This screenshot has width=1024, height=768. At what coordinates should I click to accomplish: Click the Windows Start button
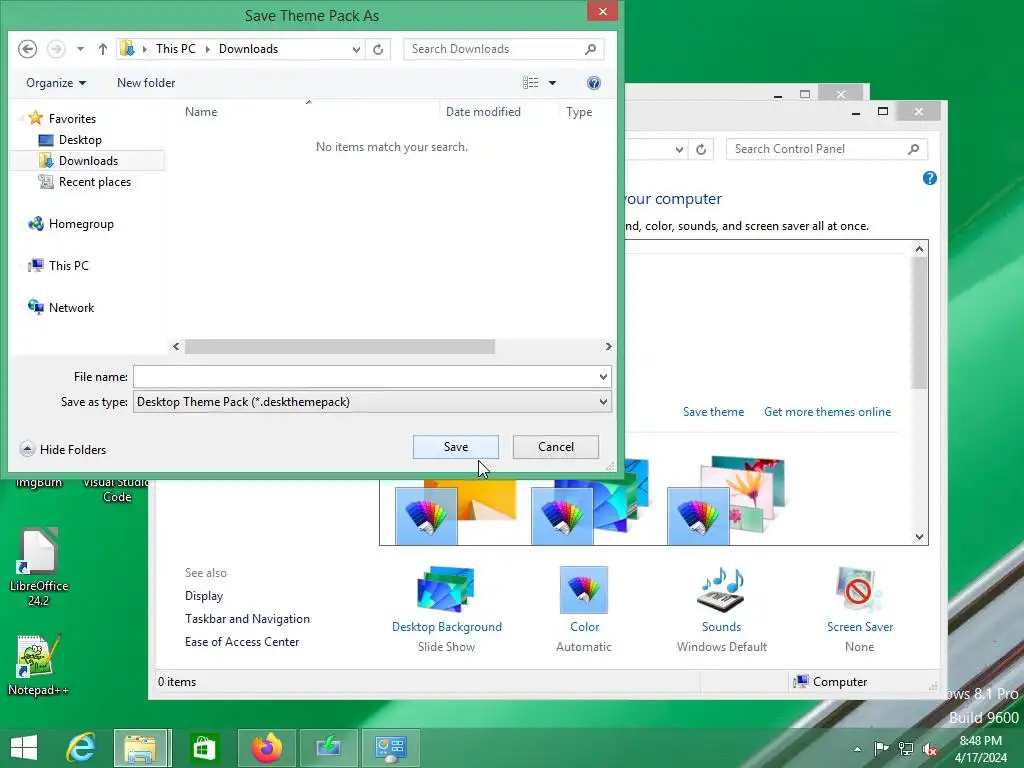(x=24, y=748)
